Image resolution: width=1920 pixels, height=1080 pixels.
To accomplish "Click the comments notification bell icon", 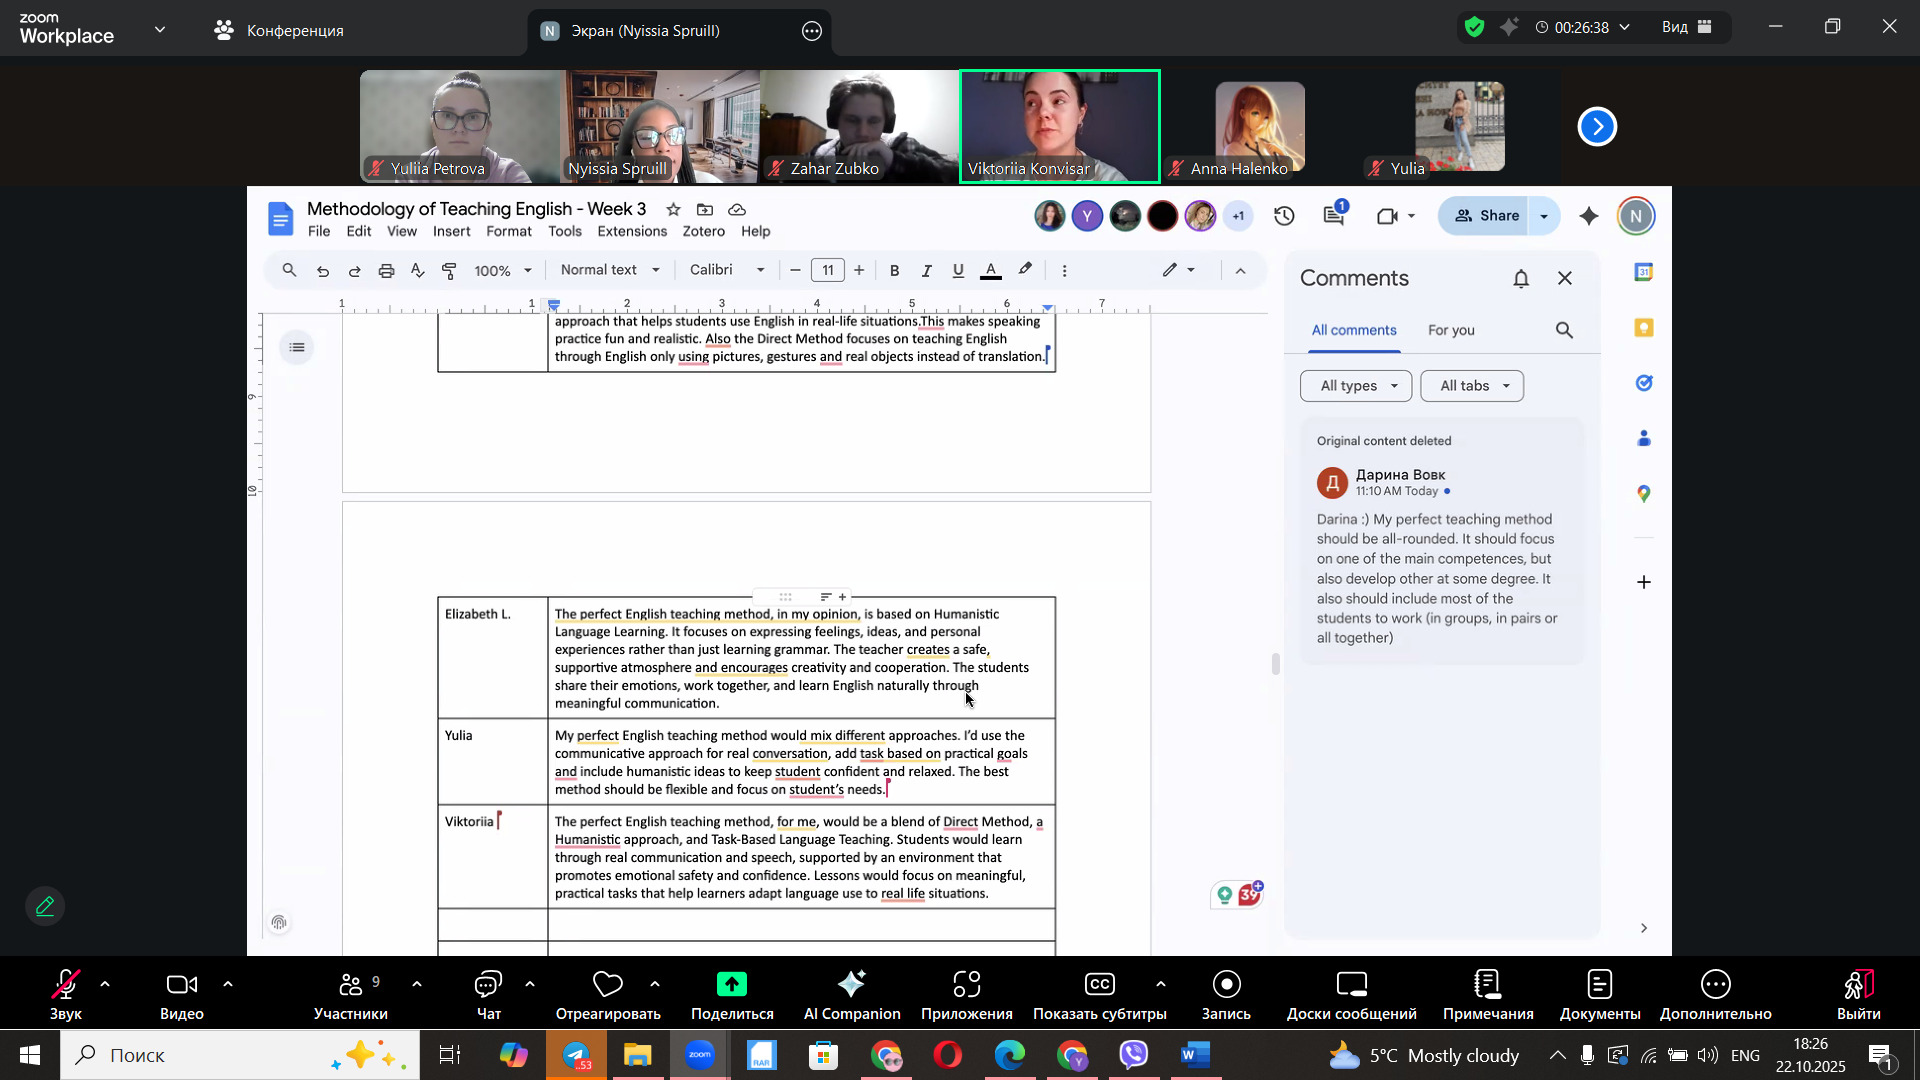I will tap(1521, 279).
